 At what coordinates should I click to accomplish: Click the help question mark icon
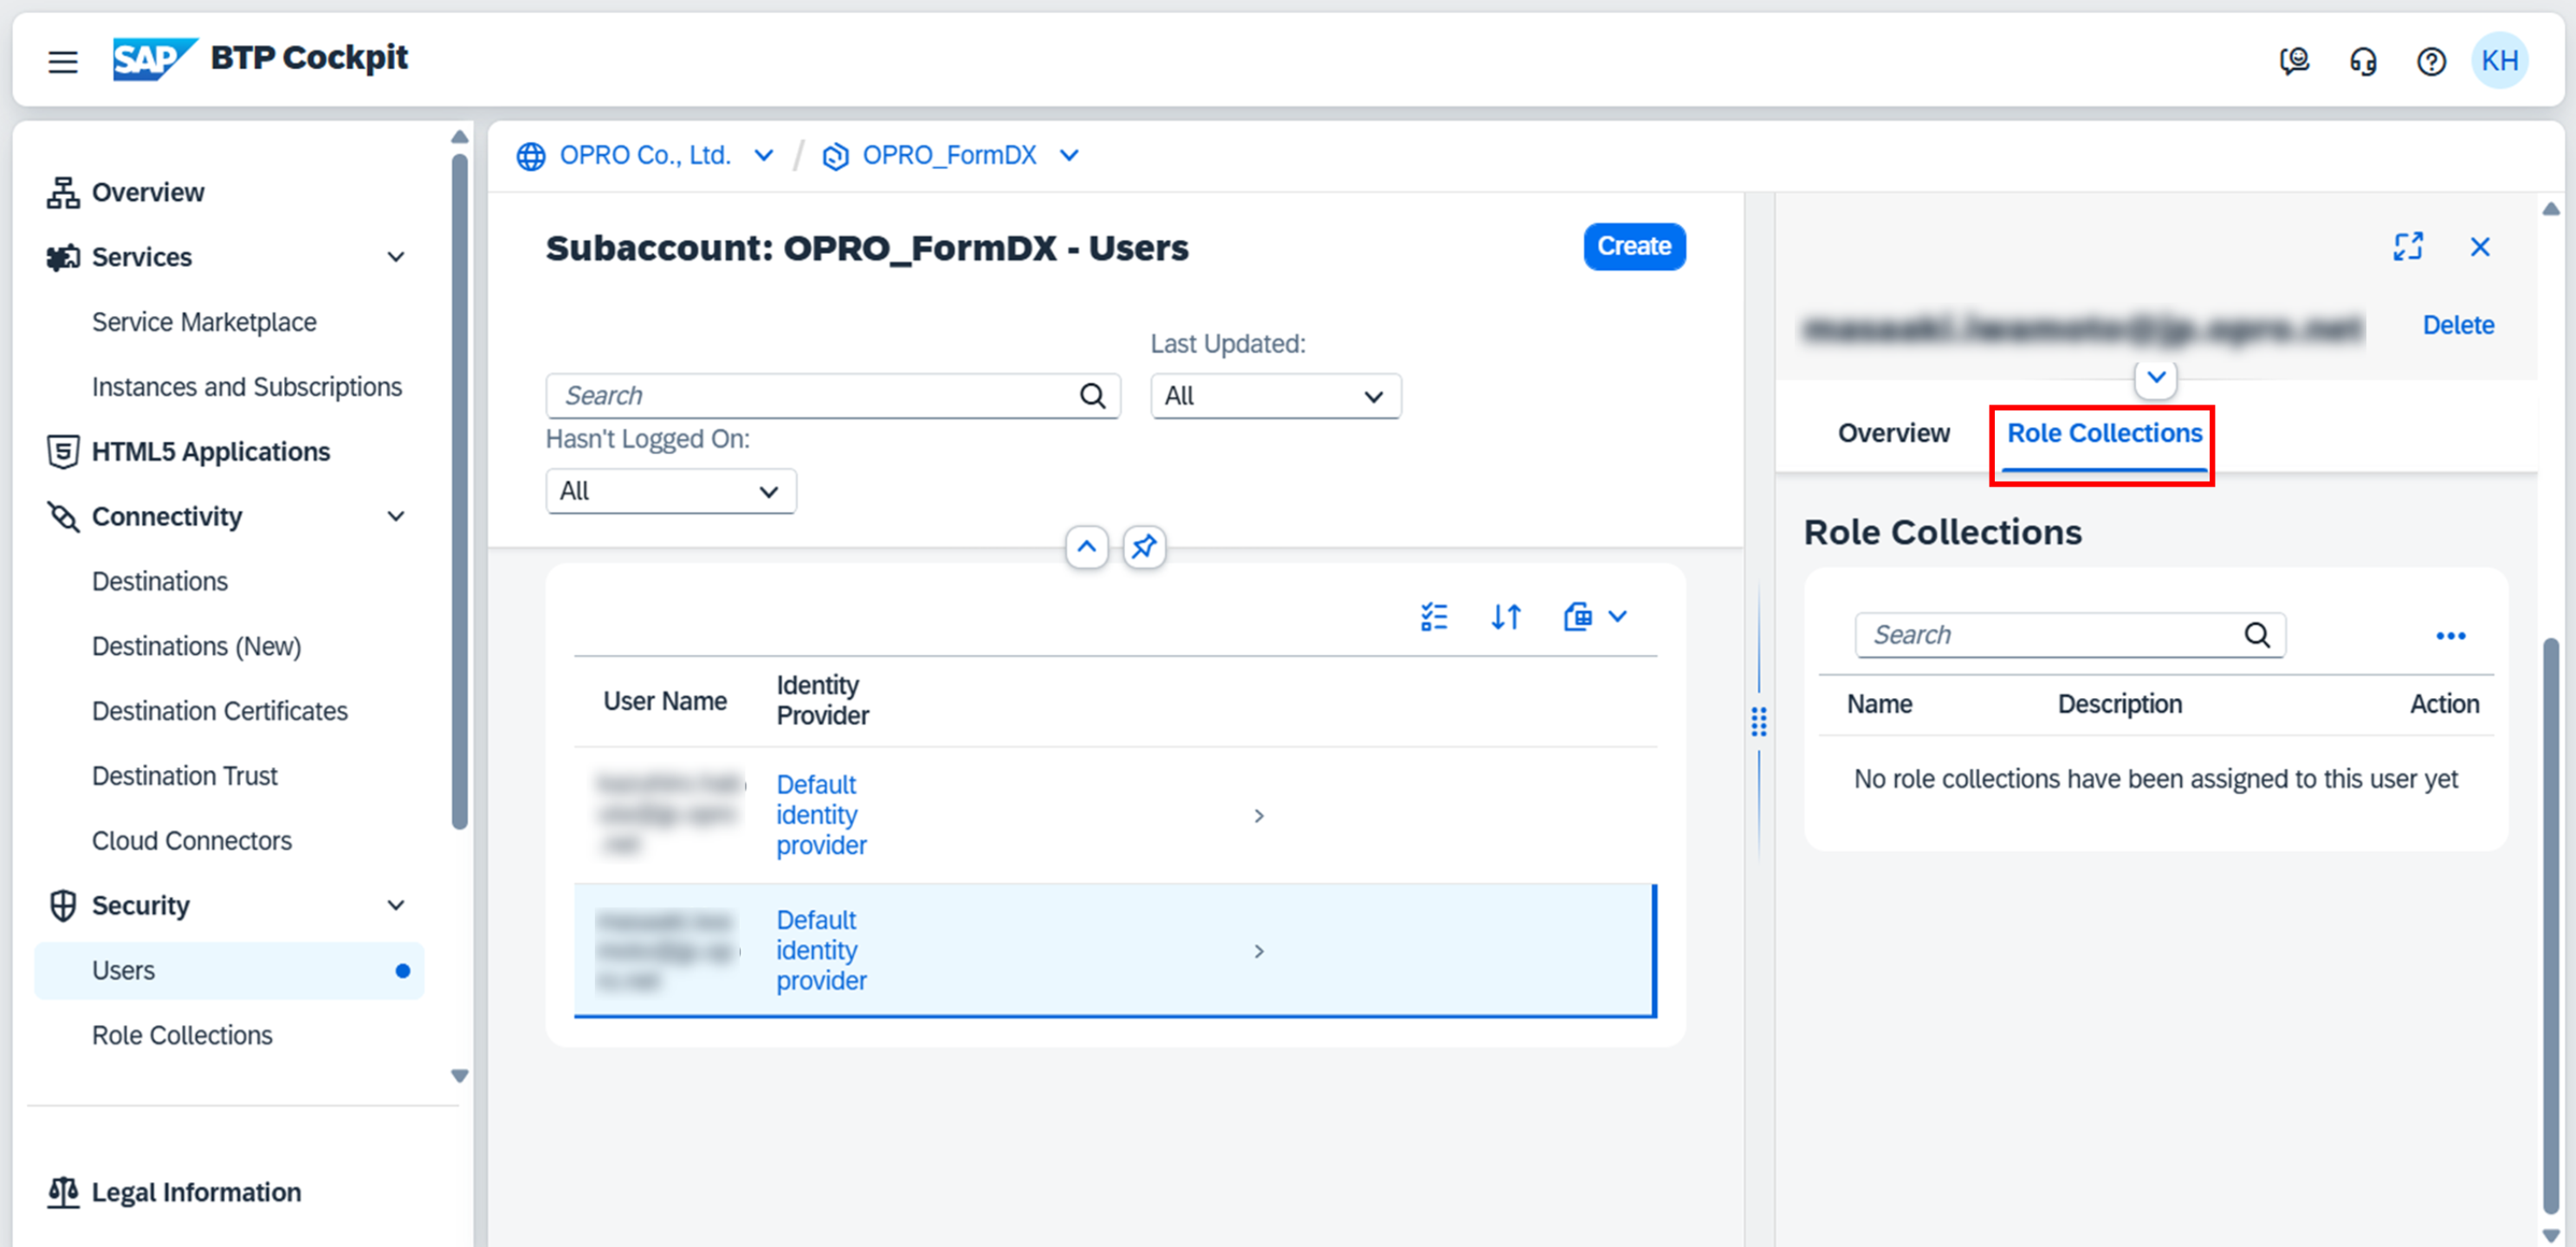pyautogui.click(x=2431, y=62)
